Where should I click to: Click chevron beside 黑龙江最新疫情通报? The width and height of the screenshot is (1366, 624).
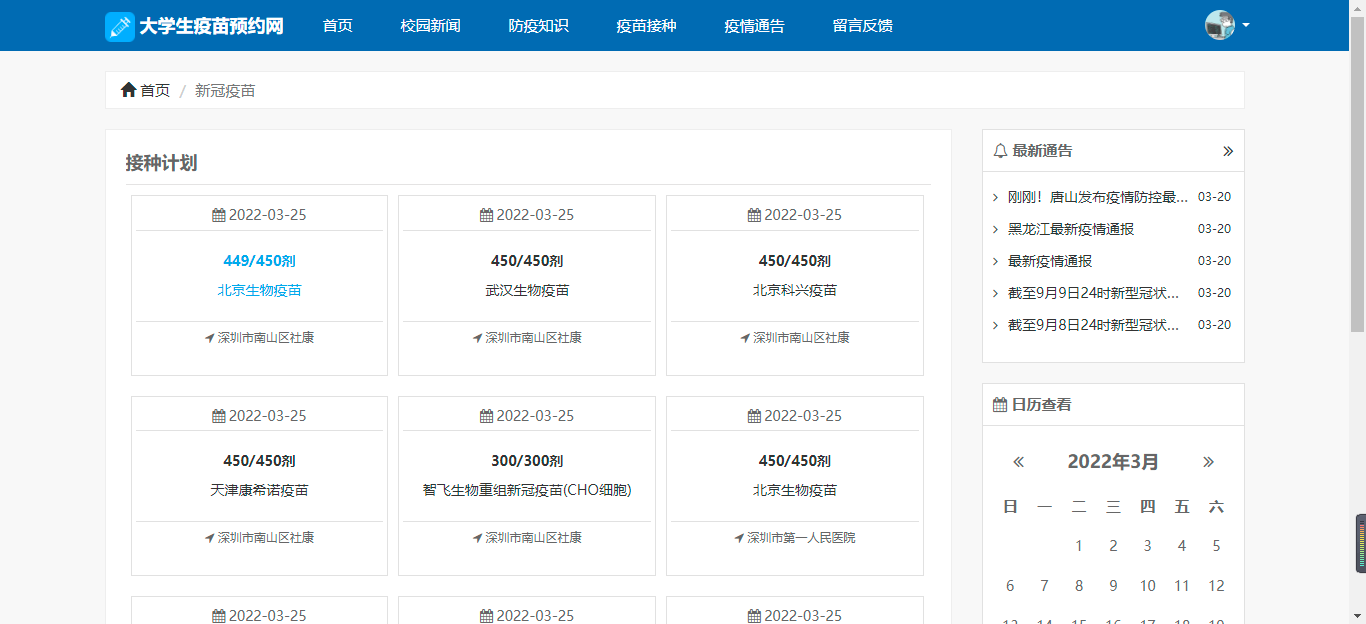click(996, 229)
